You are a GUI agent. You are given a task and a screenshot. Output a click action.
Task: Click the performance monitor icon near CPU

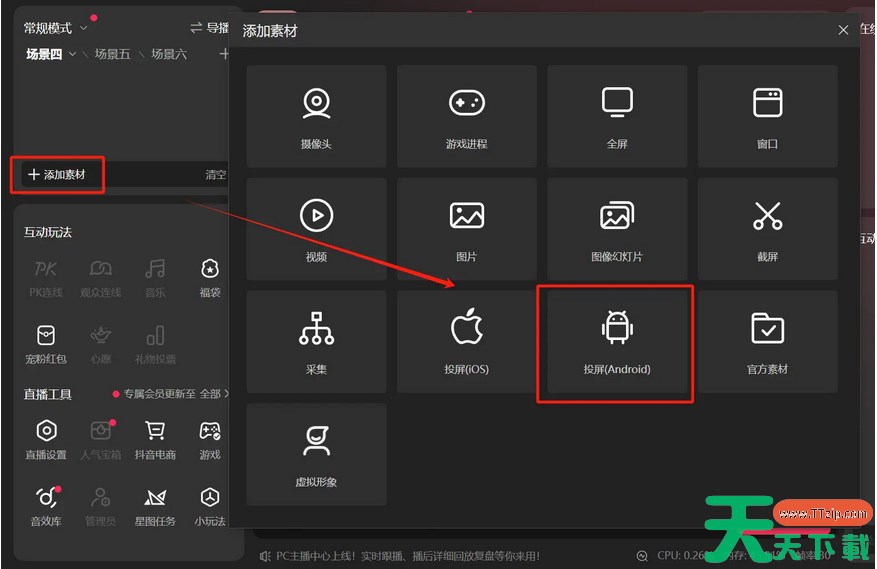coord(642,556)
